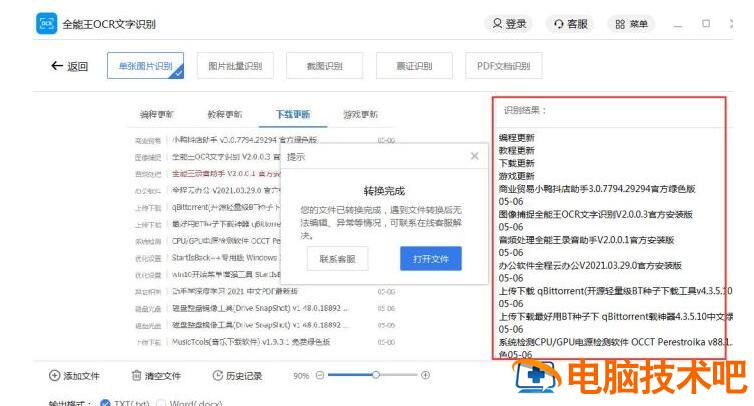The image size is (754, 406).
Task: Switch to the 票证识别 tab
Action: [x=414, y=65]
